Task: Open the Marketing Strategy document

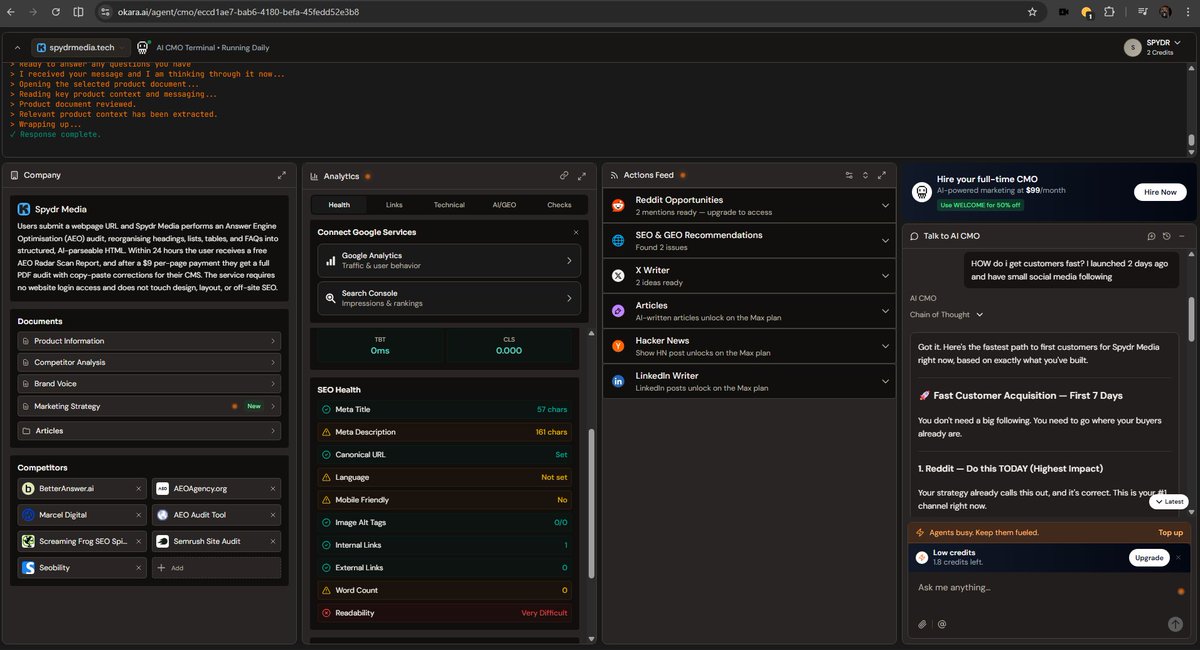Action: tap(149, 406)
